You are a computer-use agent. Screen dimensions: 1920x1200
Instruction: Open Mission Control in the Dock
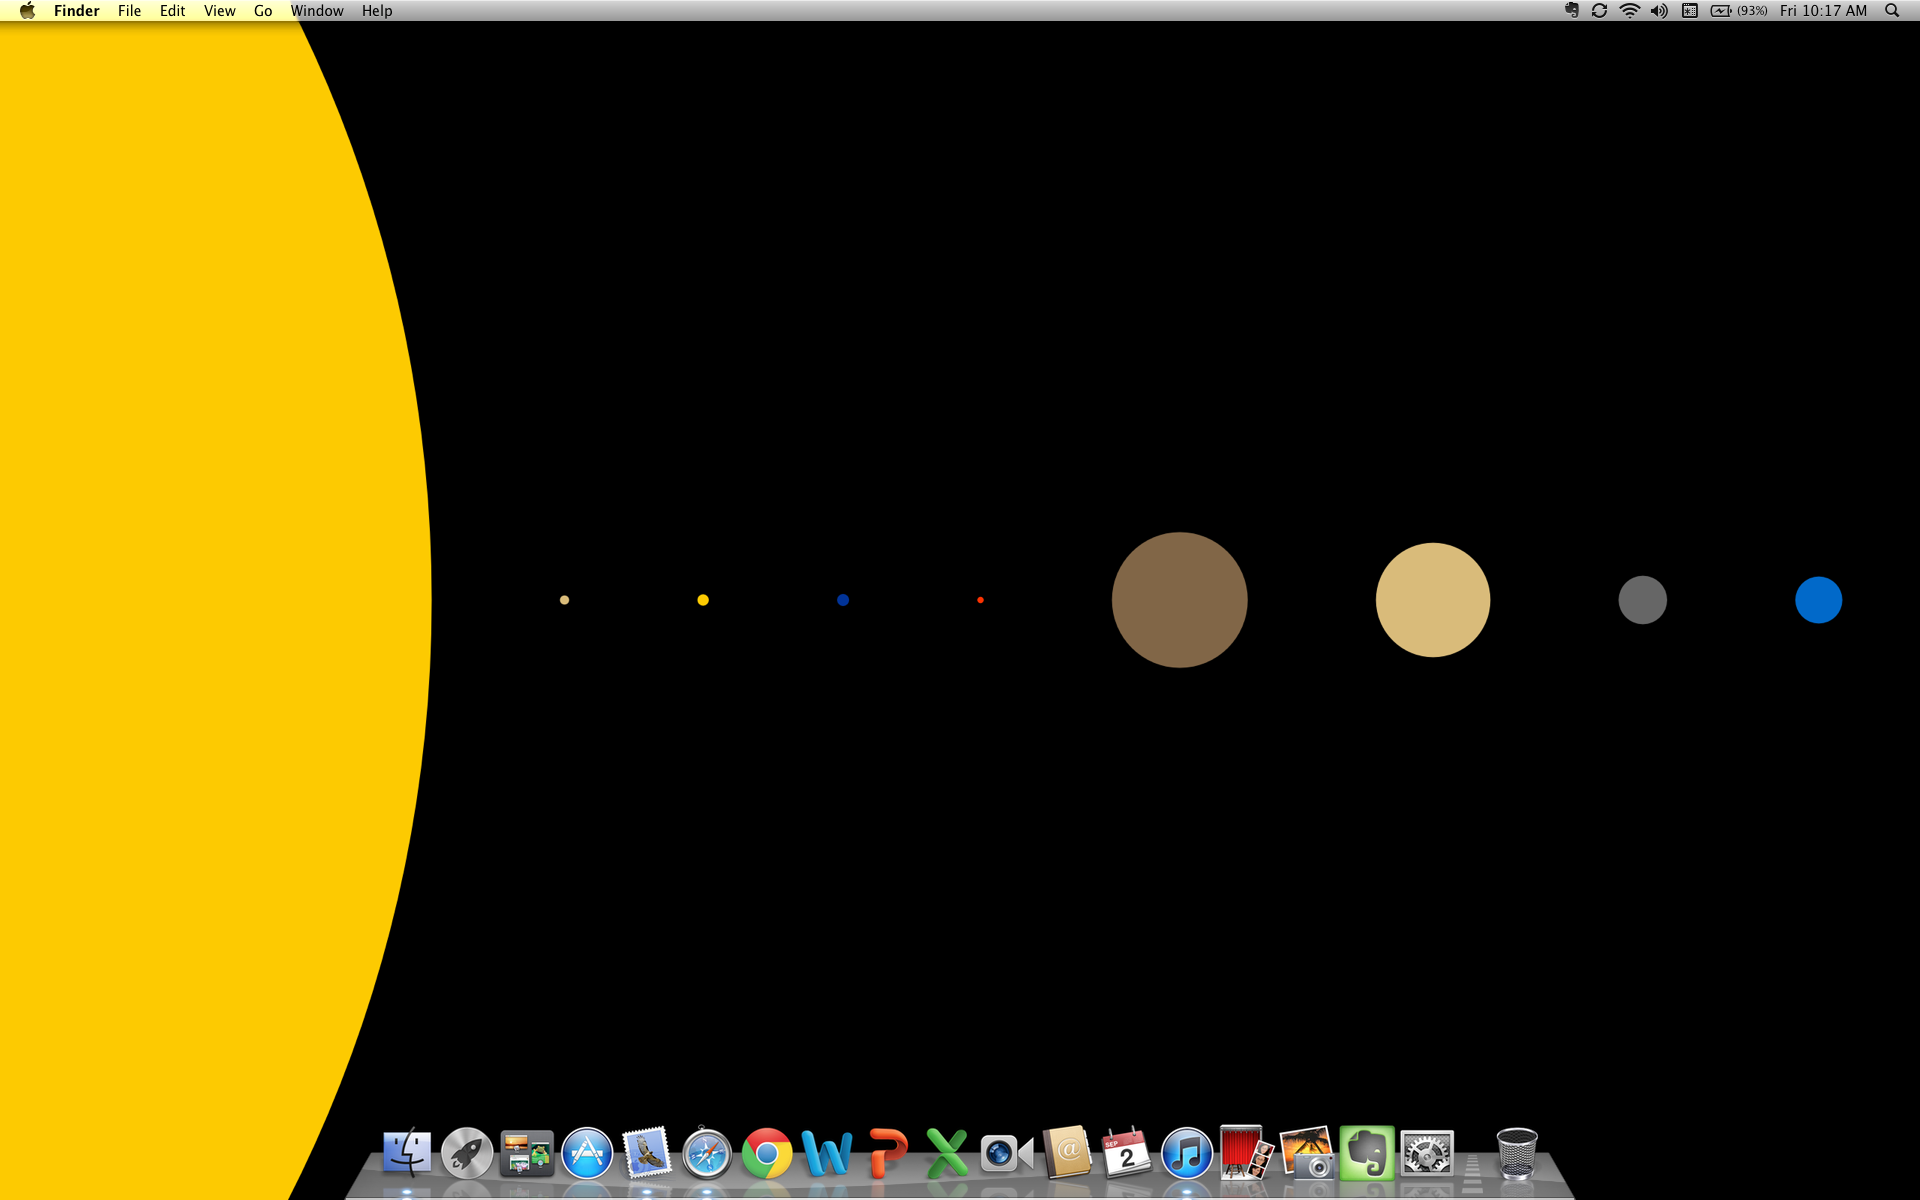pyautogui.click(x=527, y=1153)
